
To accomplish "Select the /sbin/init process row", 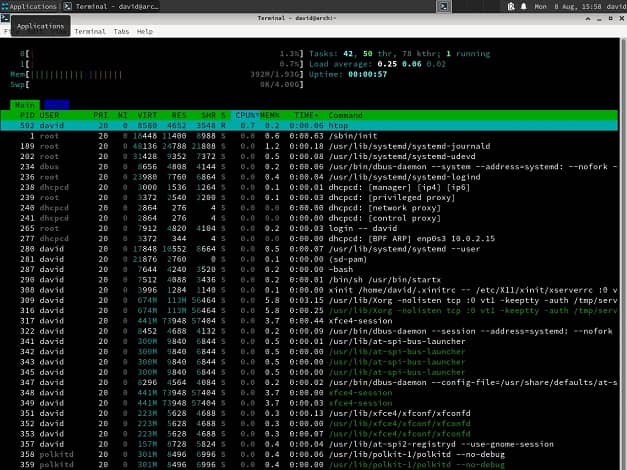I will 309,136.
